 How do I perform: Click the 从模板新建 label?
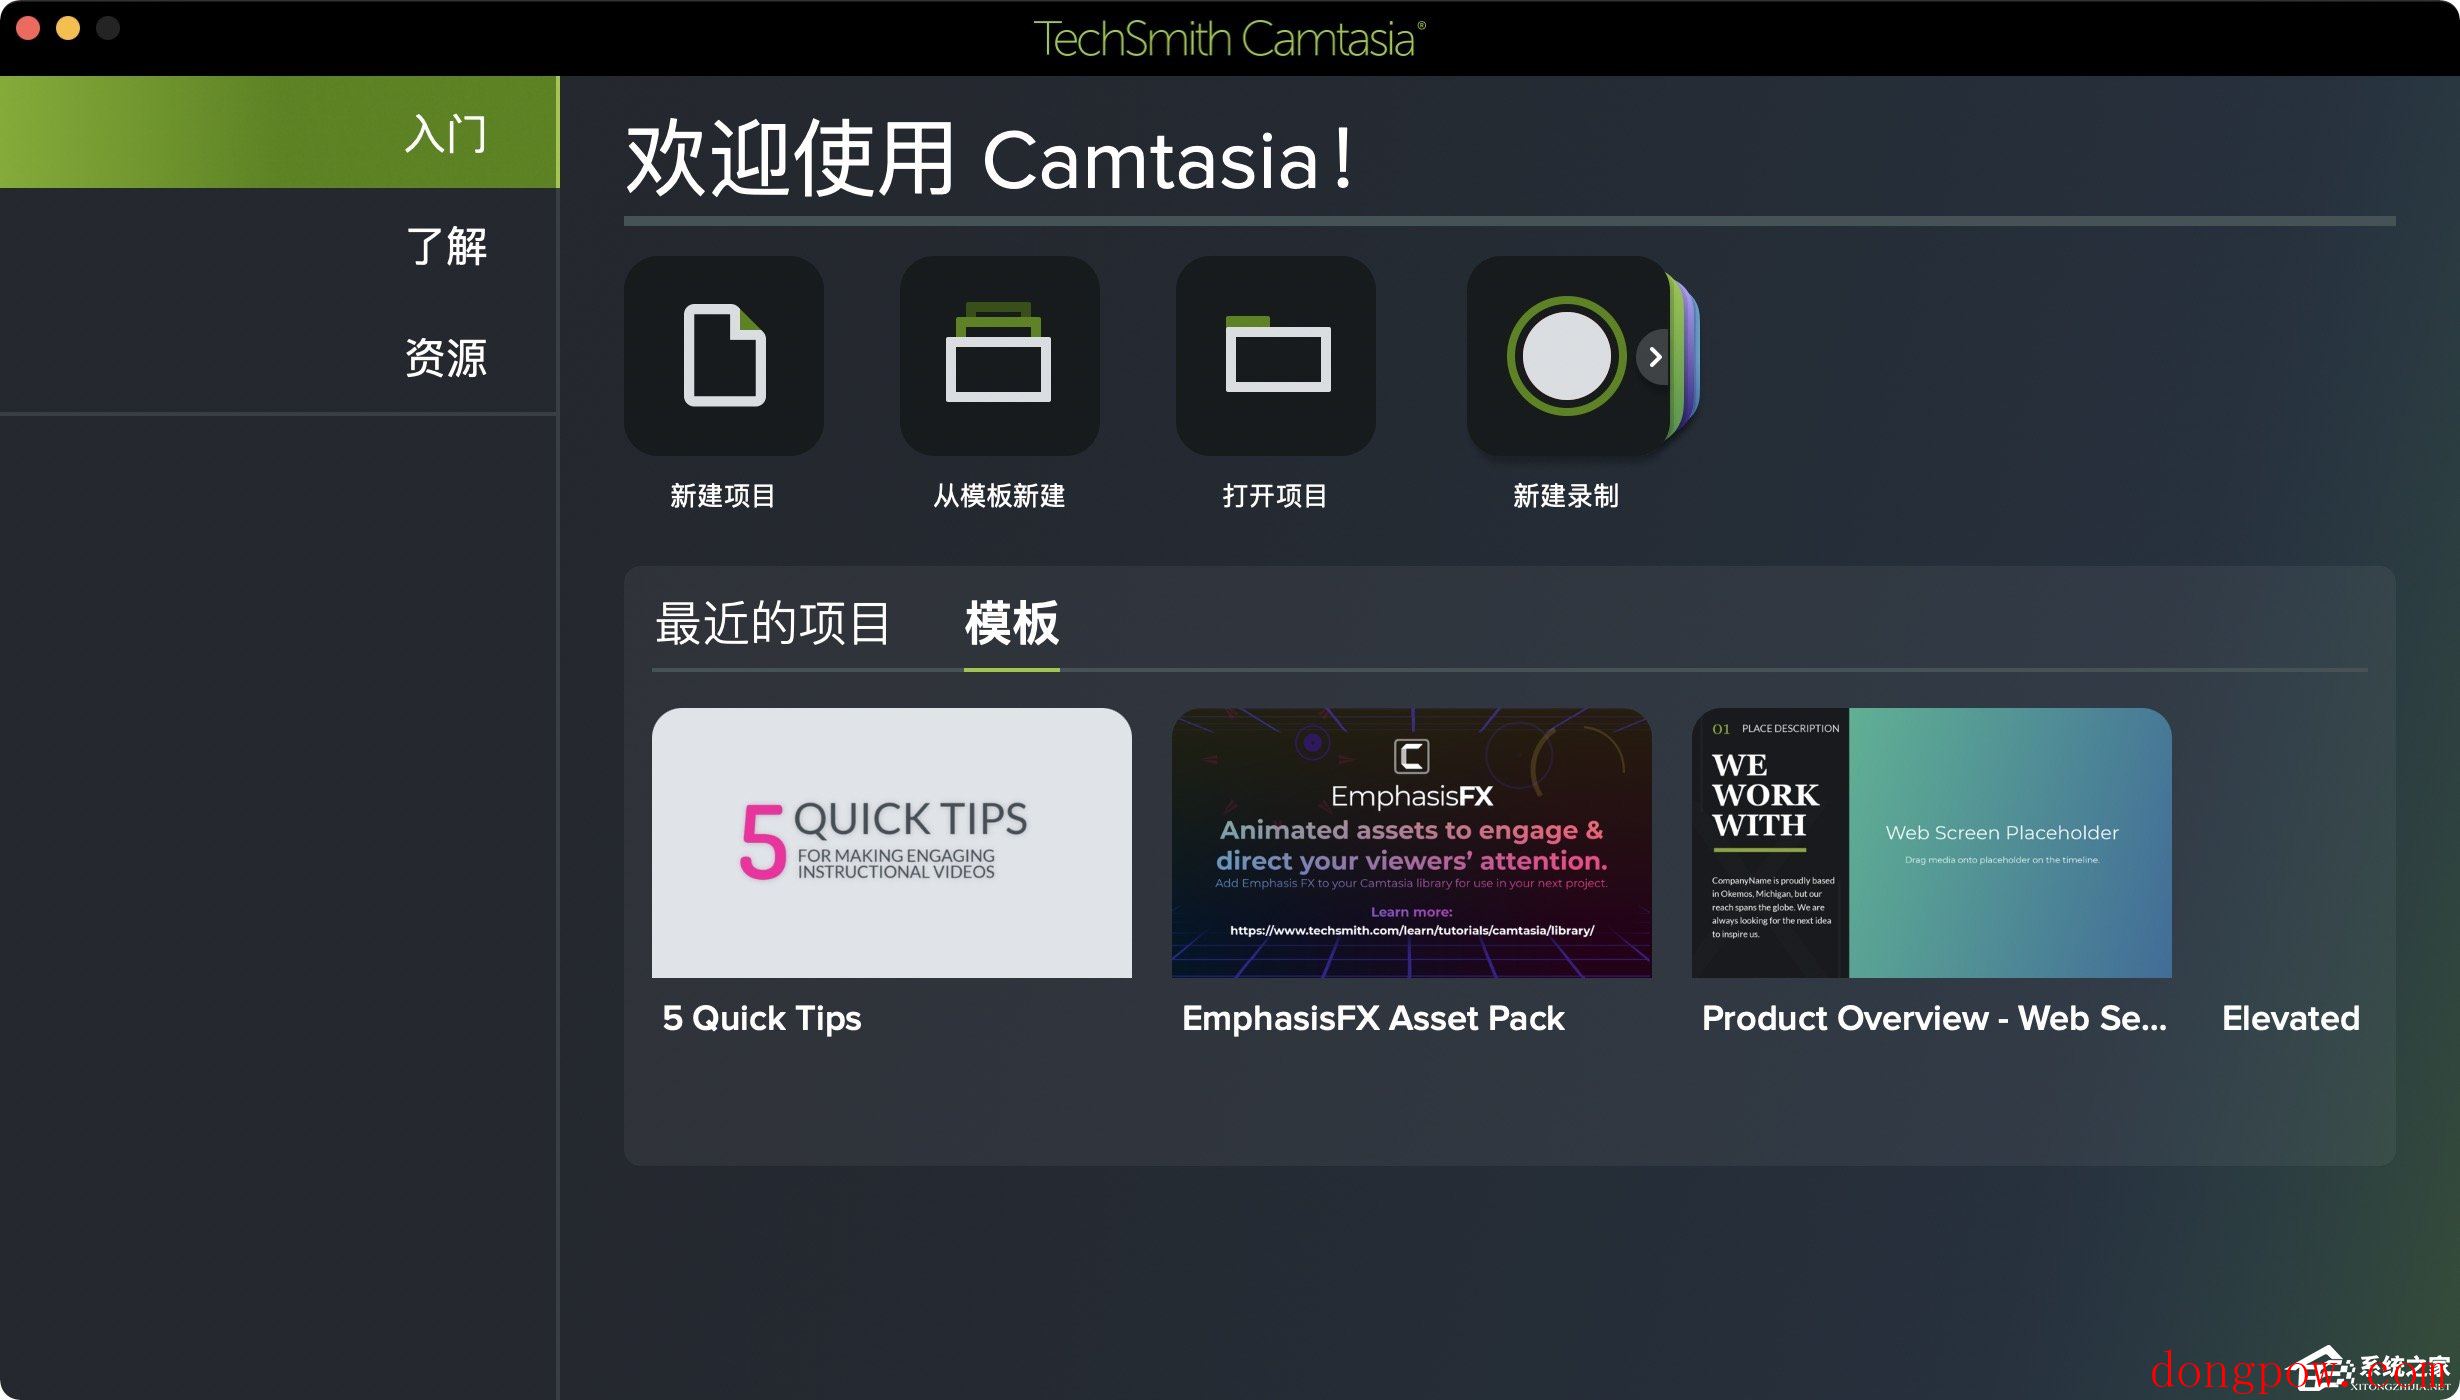[999, 495]
